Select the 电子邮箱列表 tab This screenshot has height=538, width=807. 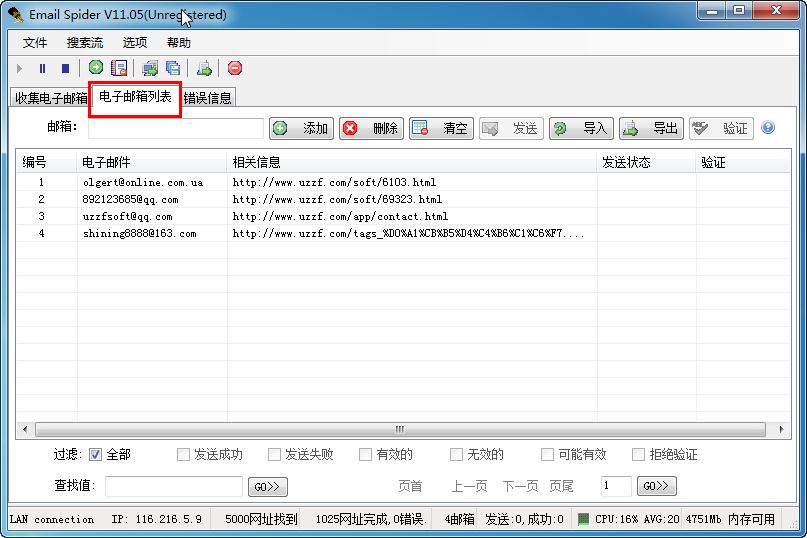point(135,97)
